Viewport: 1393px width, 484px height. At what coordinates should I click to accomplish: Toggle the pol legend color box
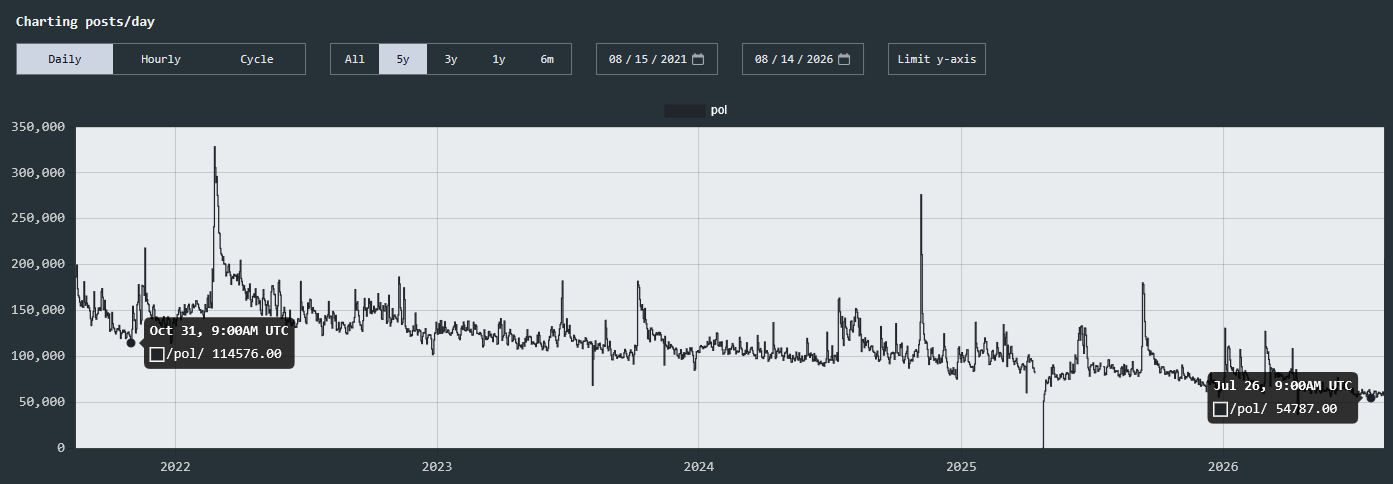click(x=684, y=110)
